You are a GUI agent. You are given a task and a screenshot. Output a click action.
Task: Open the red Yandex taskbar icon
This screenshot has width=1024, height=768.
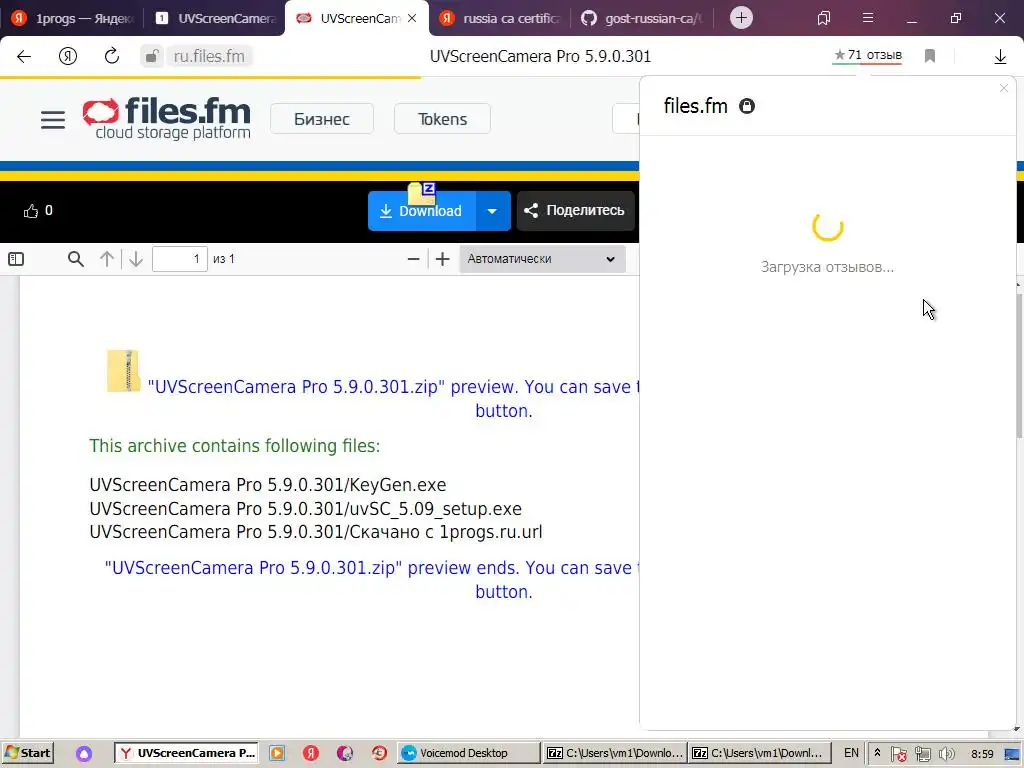pyautogui.click(x=311, y=753)
